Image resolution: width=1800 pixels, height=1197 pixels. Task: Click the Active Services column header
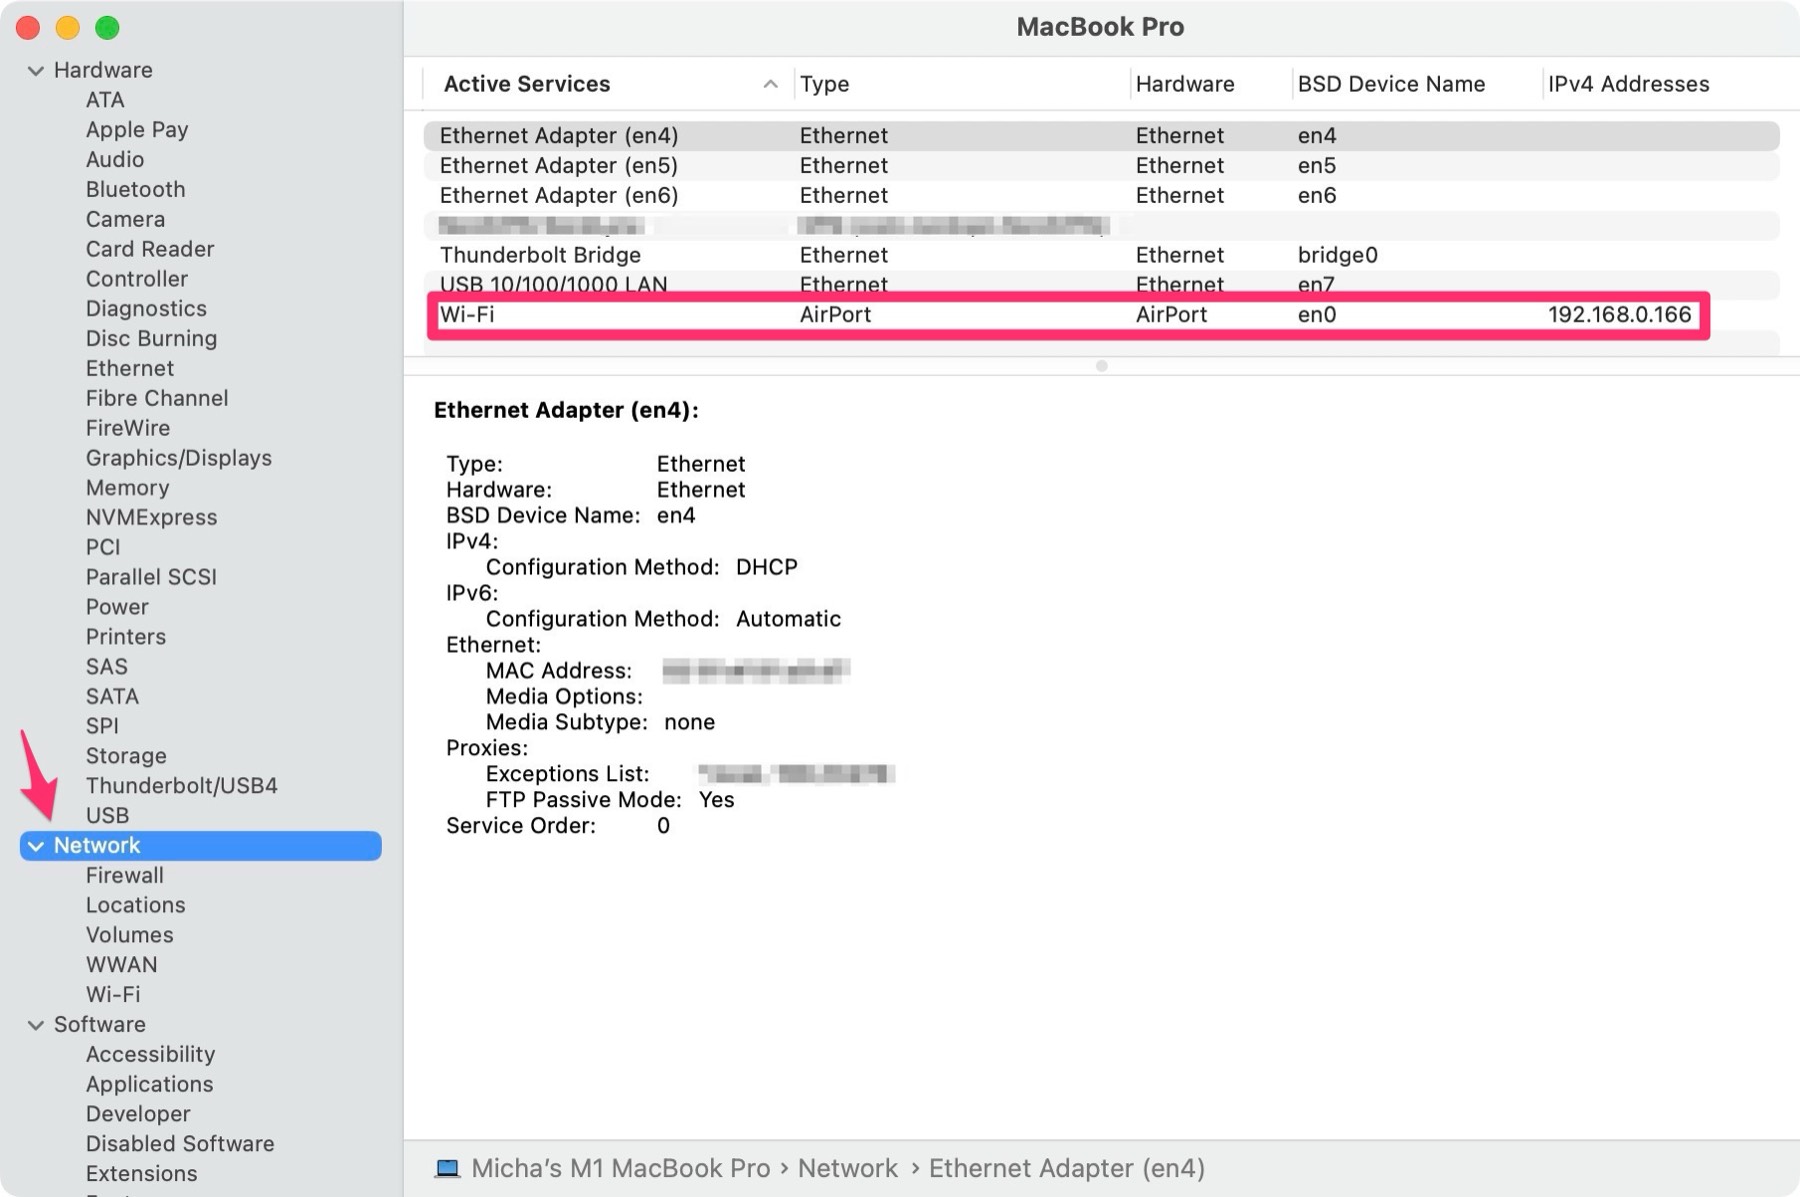pos(526,84)
